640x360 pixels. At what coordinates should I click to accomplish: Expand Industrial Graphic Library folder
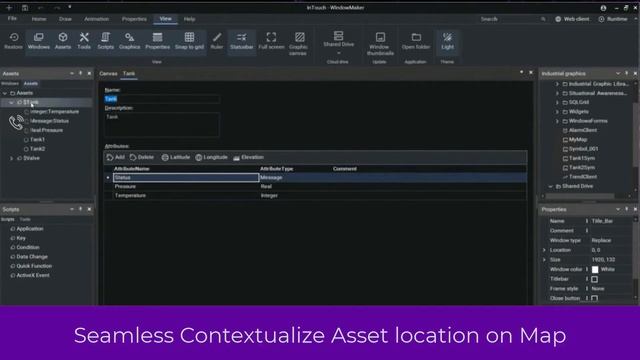tap(557, 84)
